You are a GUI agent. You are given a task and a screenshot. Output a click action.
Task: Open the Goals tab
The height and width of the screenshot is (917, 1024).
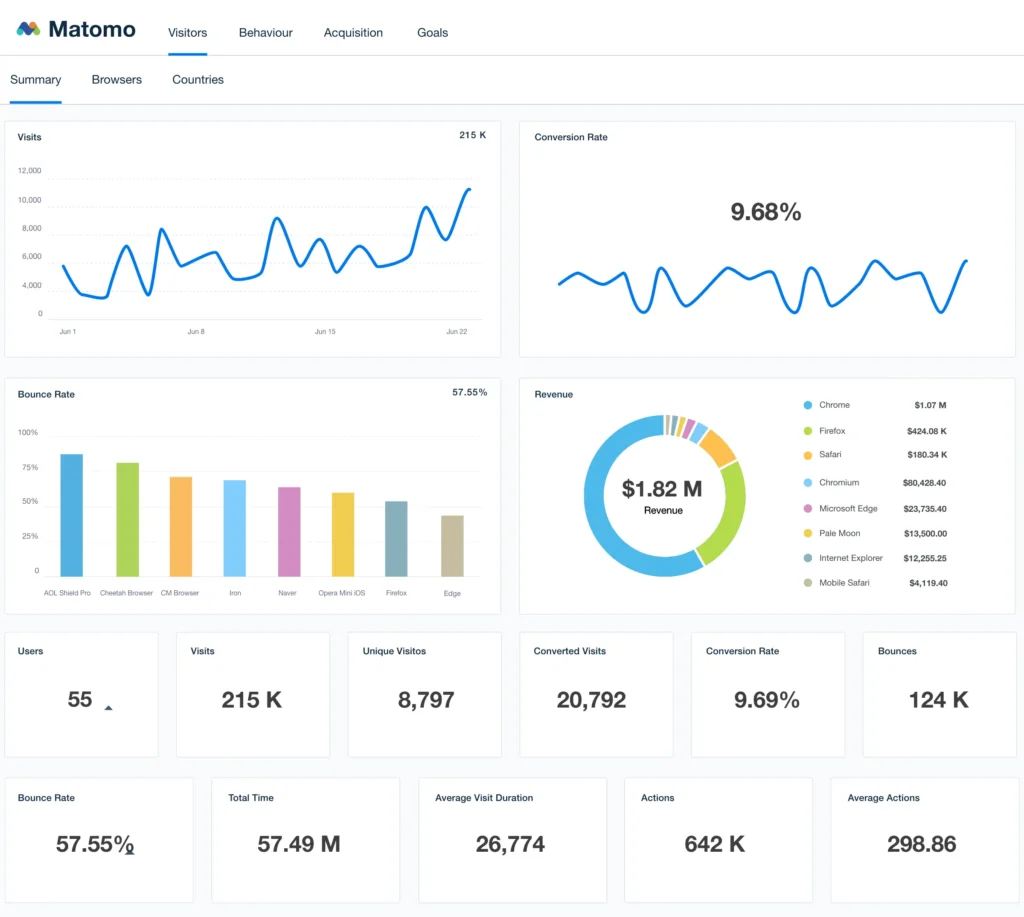tap(432, 32)
